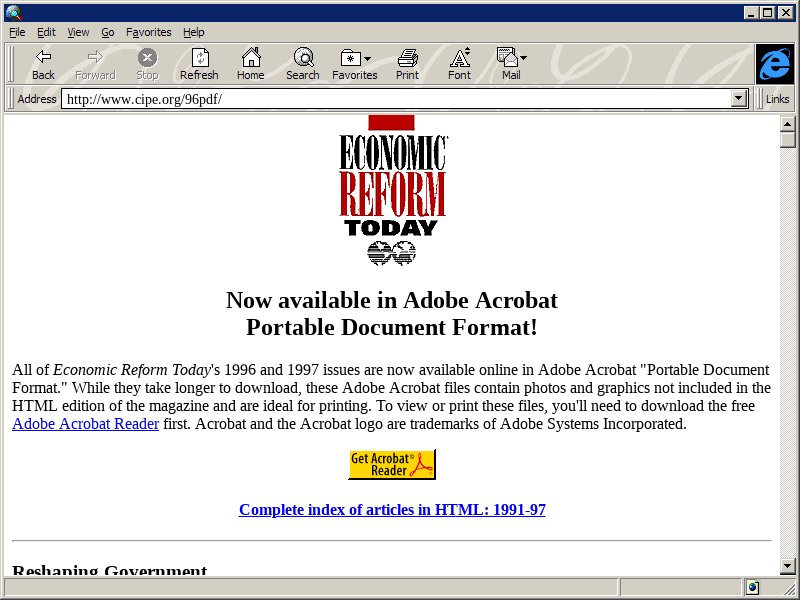Open the File menu

pos(17,32)
